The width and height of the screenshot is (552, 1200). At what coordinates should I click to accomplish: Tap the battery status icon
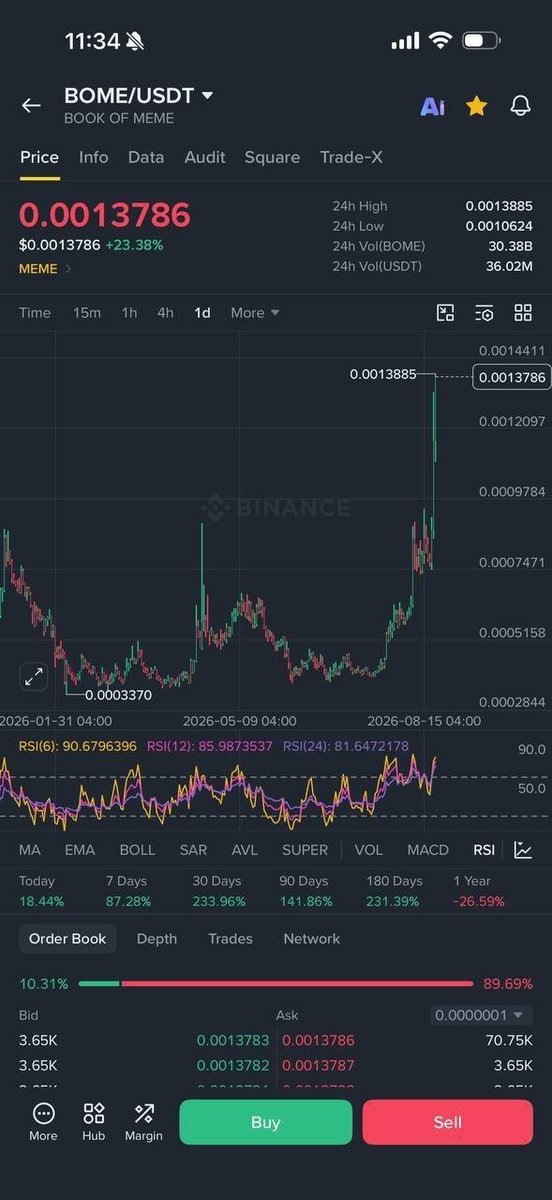point(480,41)
